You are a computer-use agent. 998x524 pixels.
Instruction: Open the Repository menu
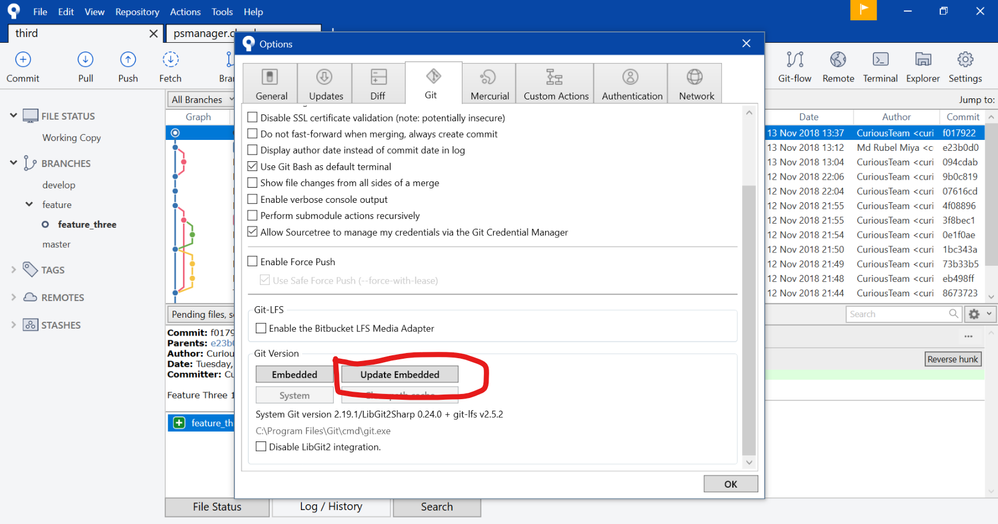point(137,11)
